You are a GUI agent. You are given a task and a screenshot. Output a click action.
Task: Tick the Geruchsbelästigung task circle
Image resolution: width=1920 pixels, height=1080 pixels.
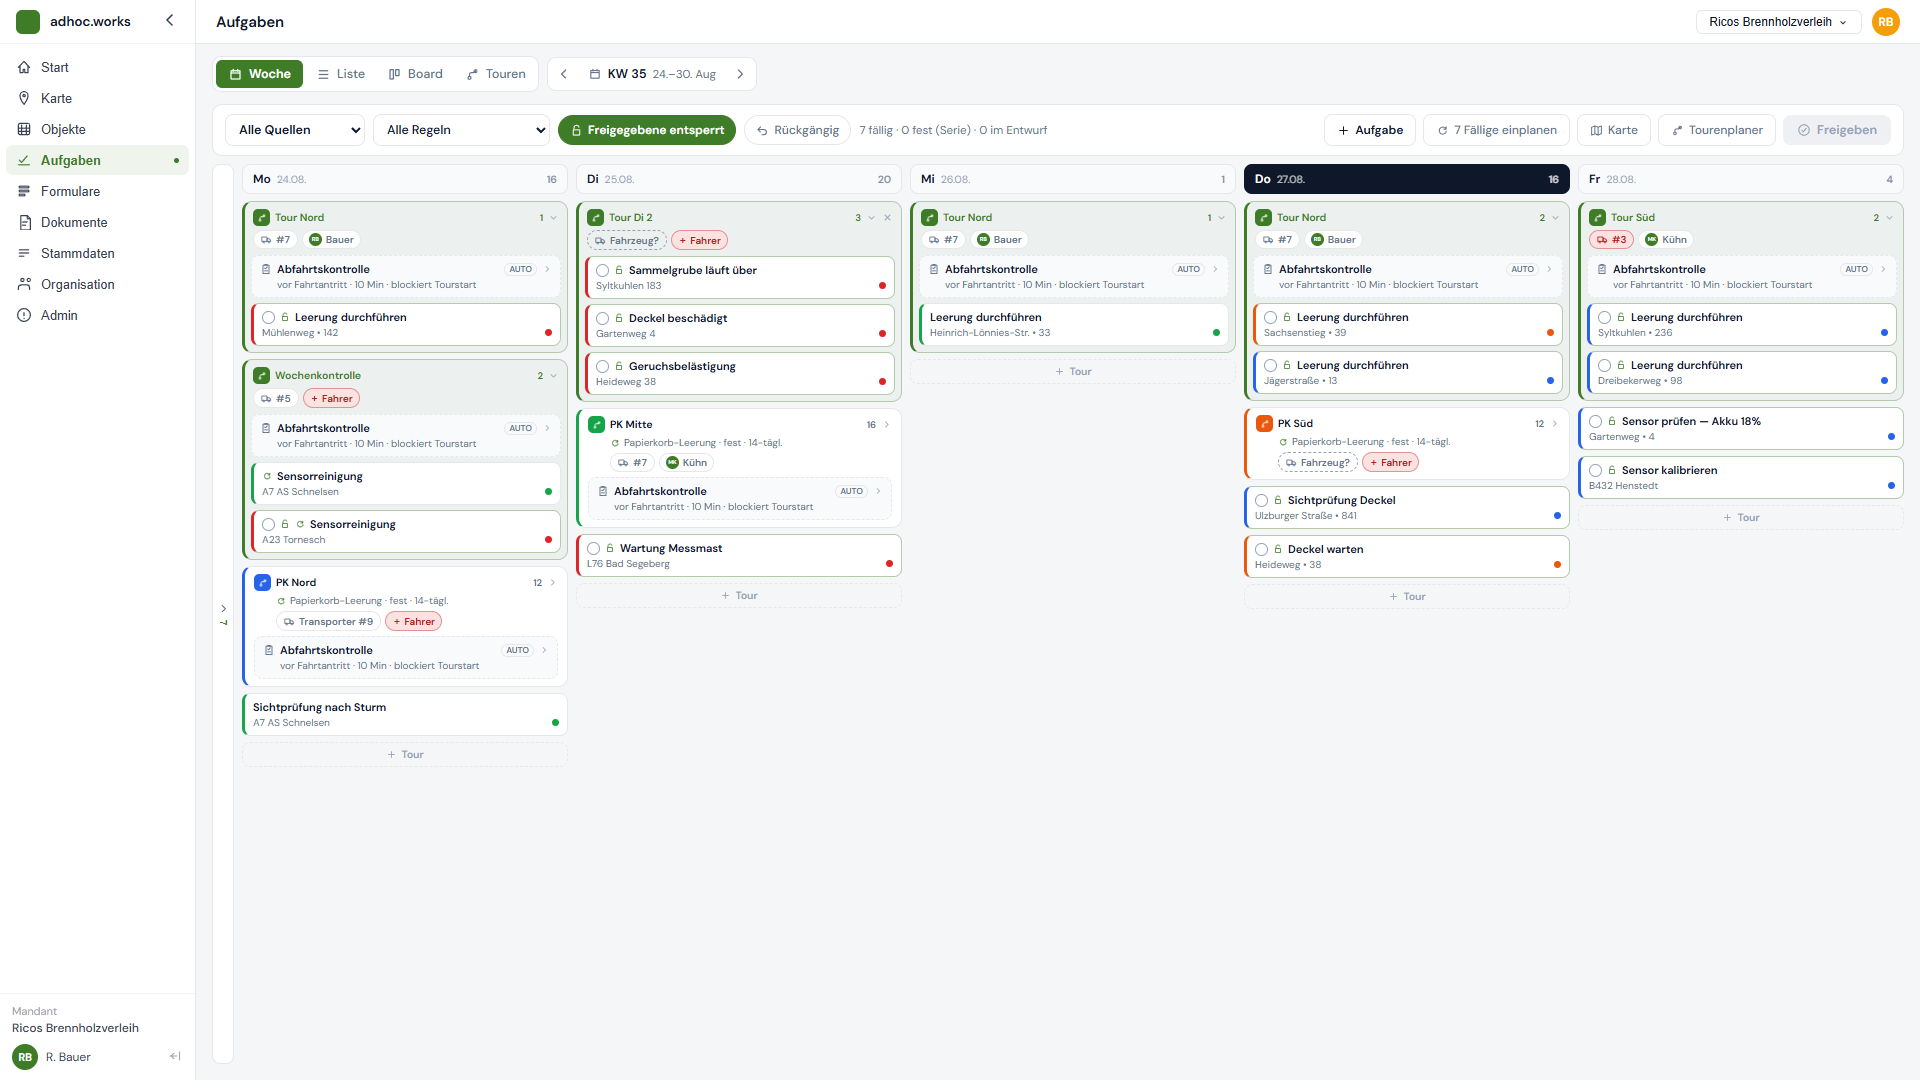[x=603, y=366]
